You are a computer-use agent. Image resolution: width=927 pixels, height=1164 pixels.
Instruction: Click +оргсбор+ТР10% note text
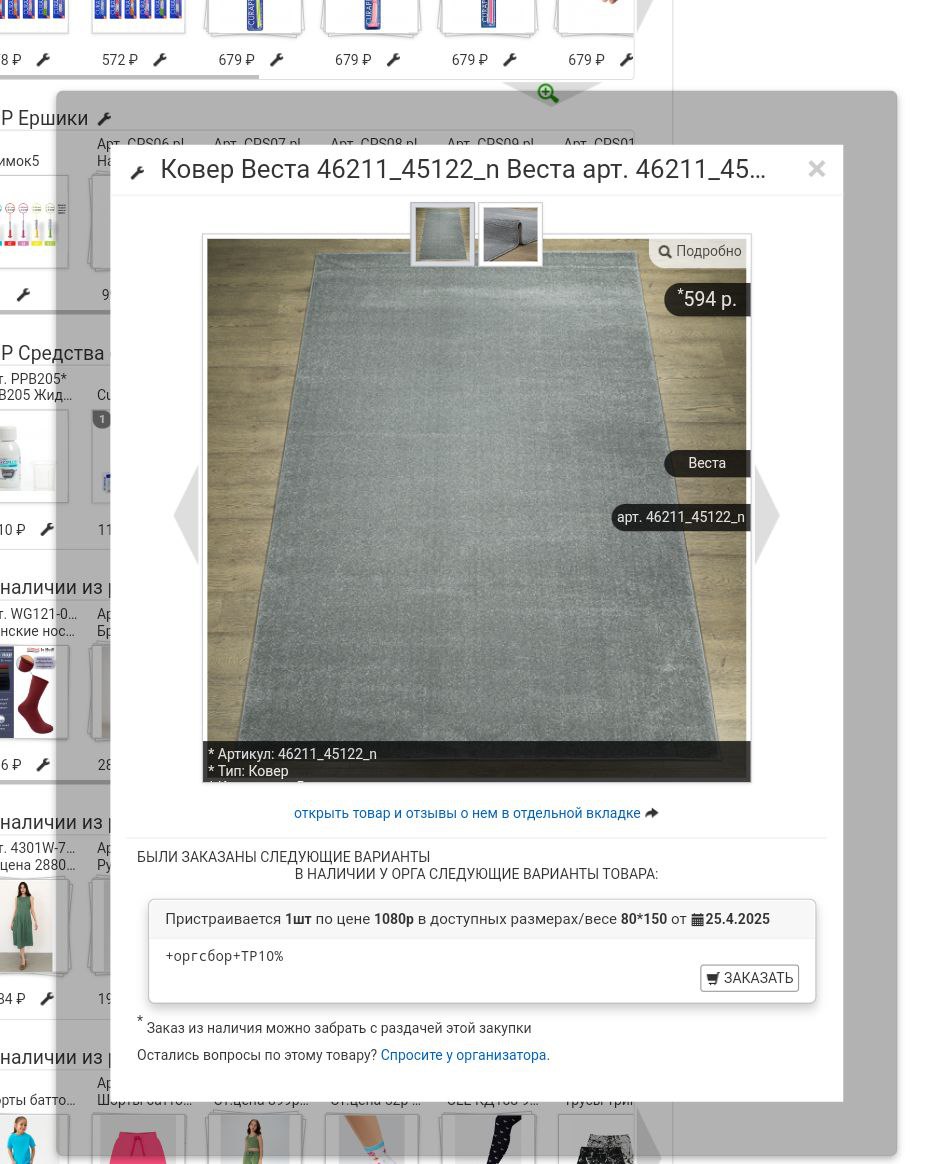pos(224,956)
